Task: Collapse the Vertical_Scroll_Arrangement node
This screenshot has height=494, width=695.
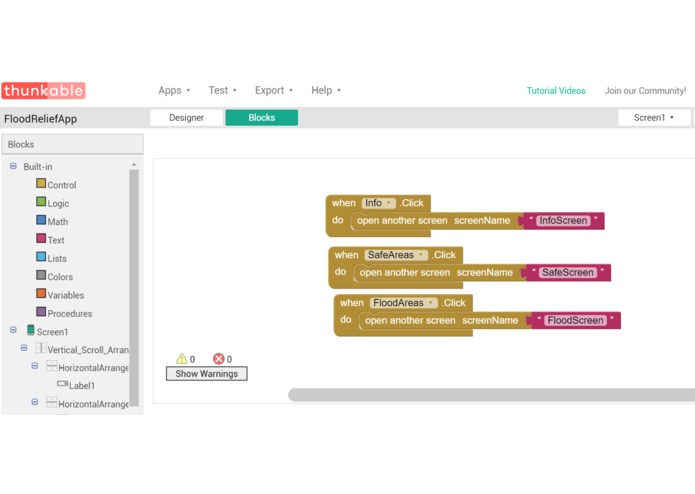Action: pos(24,348)
